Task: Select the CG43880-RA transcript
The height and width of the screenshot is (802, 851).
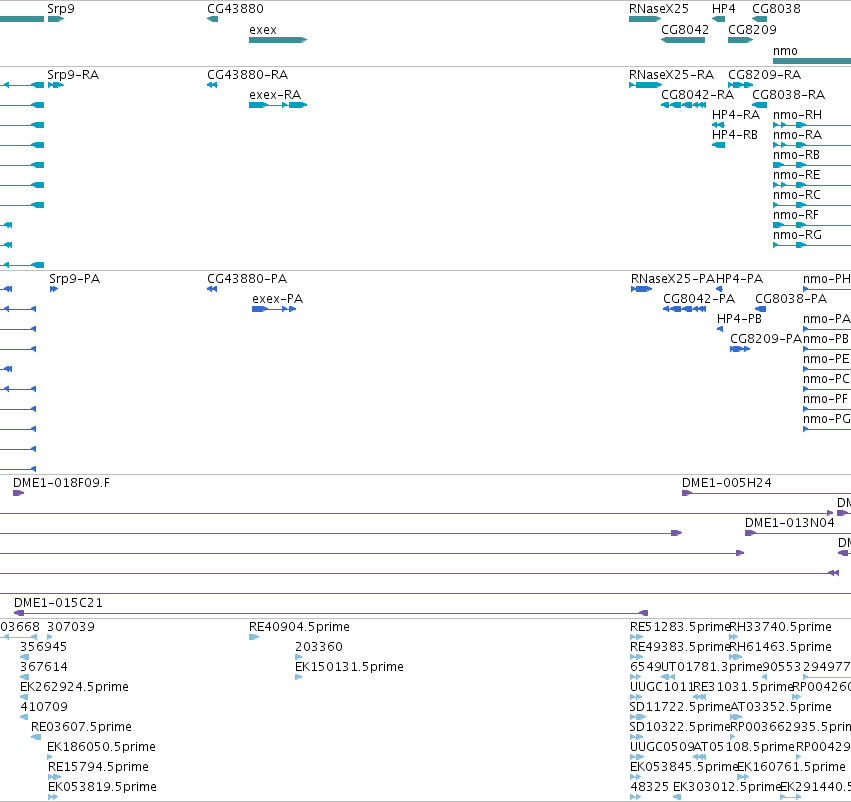Action: [x=212, y=85]
